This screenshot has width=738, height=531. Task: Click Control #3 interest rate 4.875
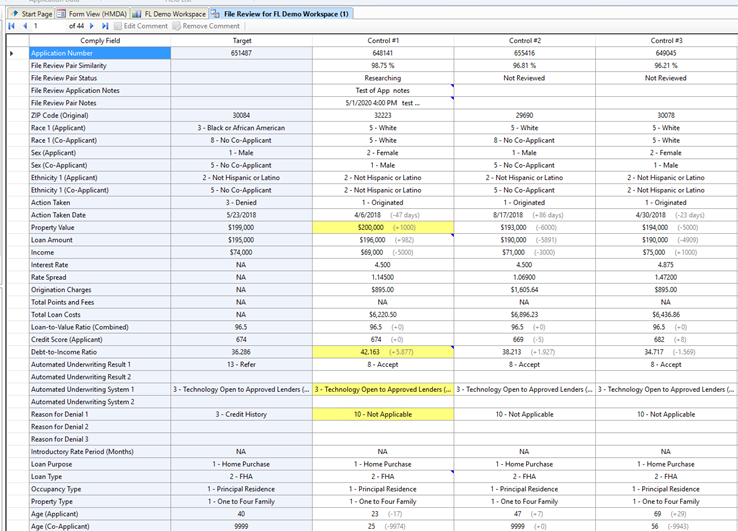pos(666,265)
